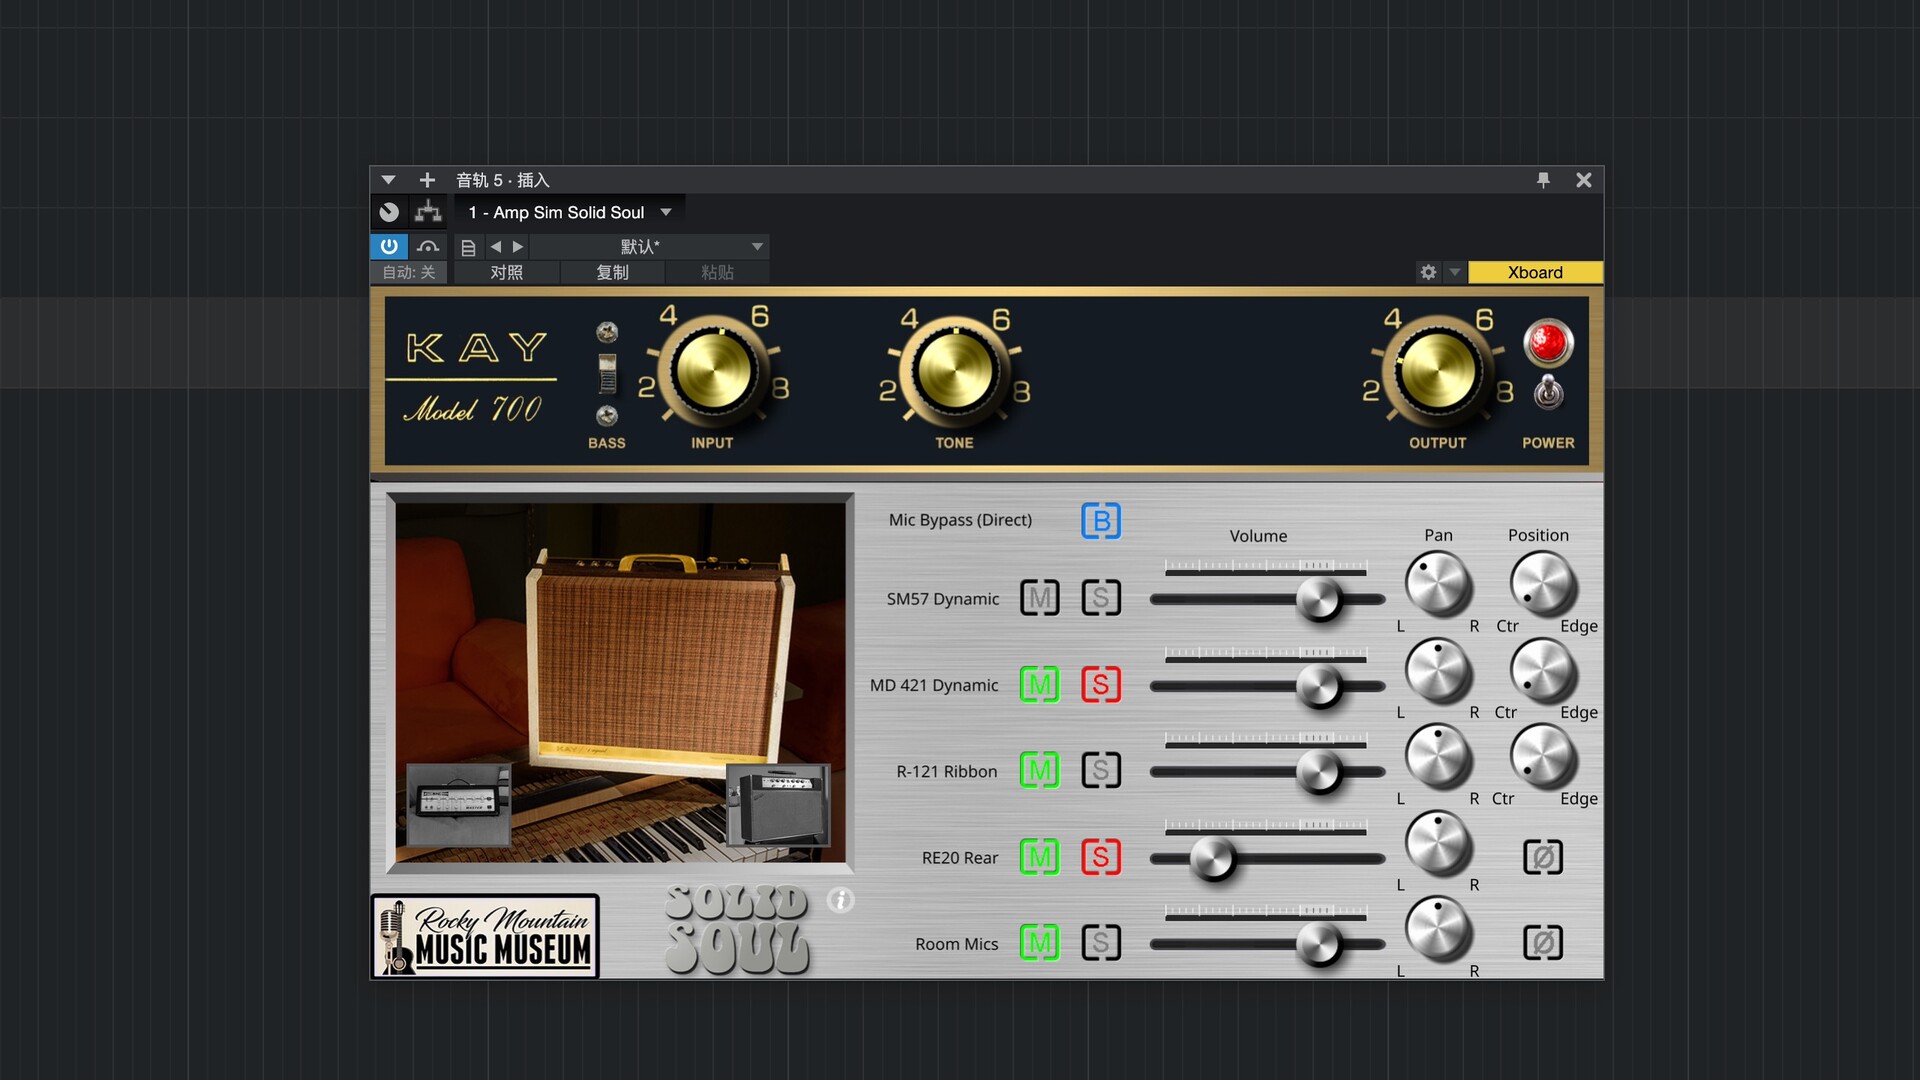1920x1080 pixels.
Task: Go to next preset arrow
Action: (x=518, y=246)
